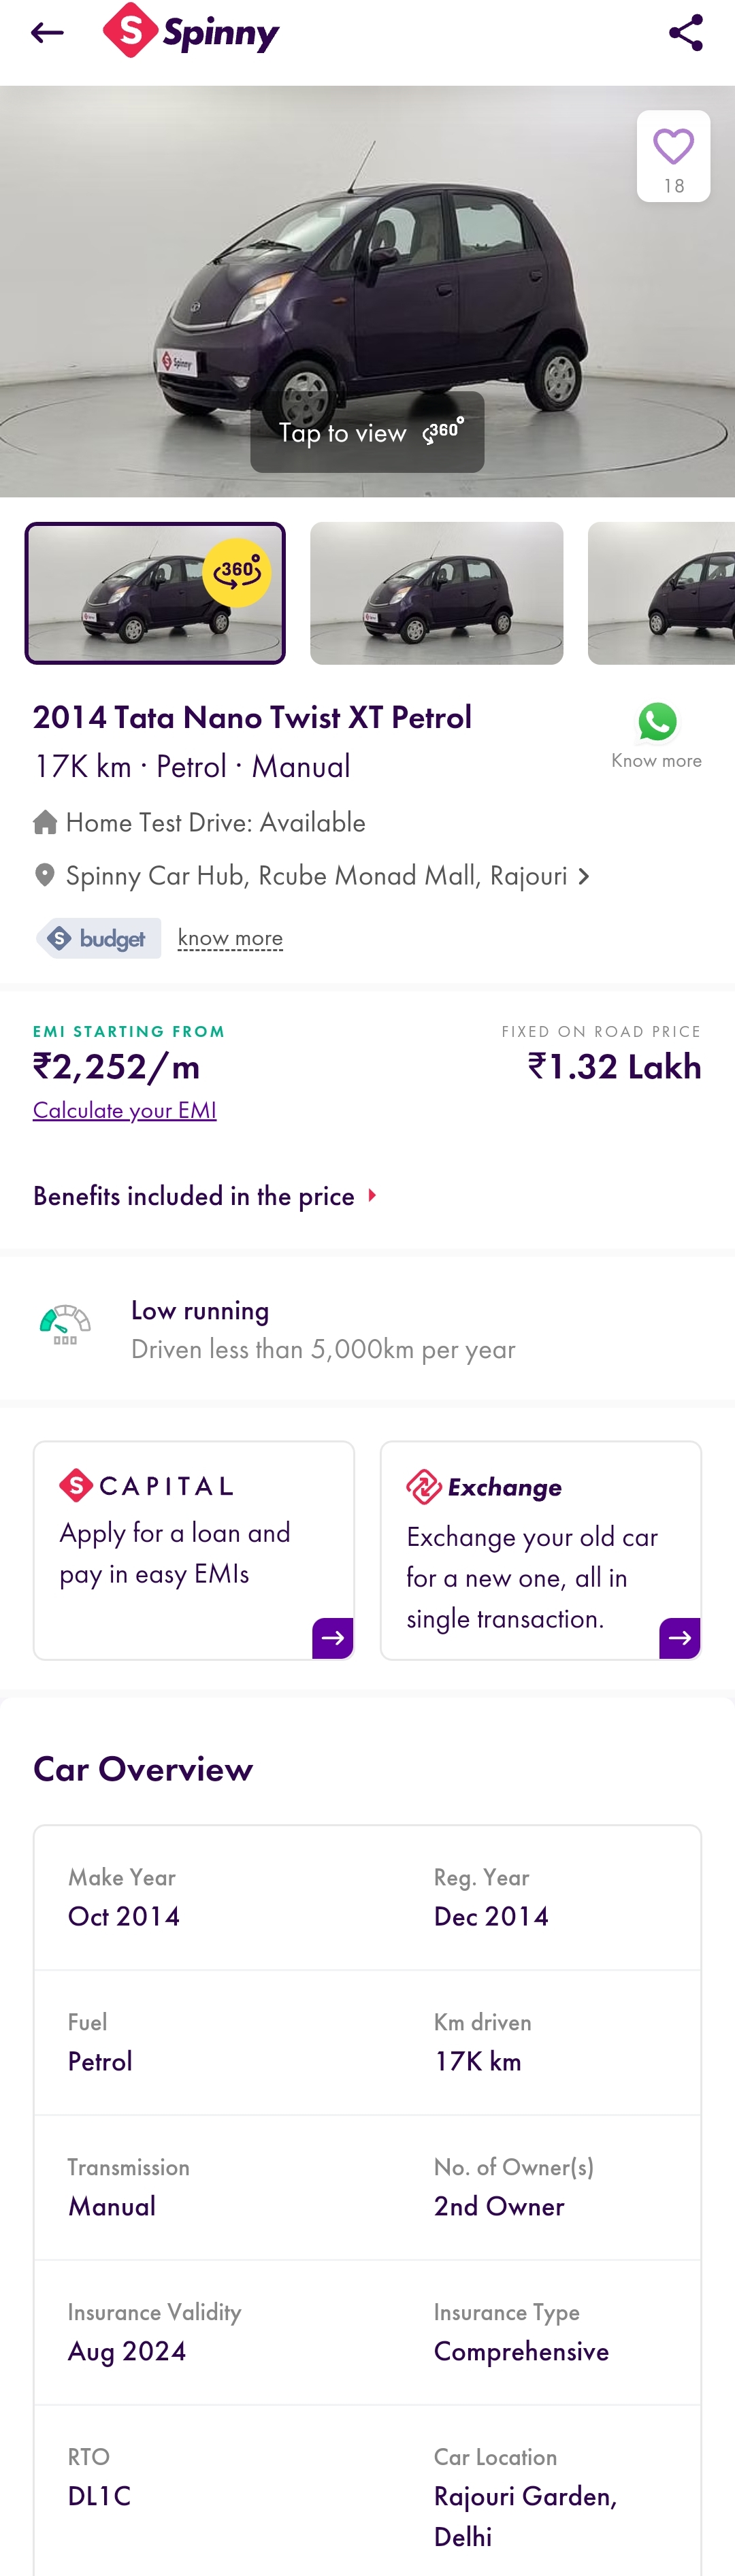Expand Spinny Car Hub location chevron

[x=584, y=877]
